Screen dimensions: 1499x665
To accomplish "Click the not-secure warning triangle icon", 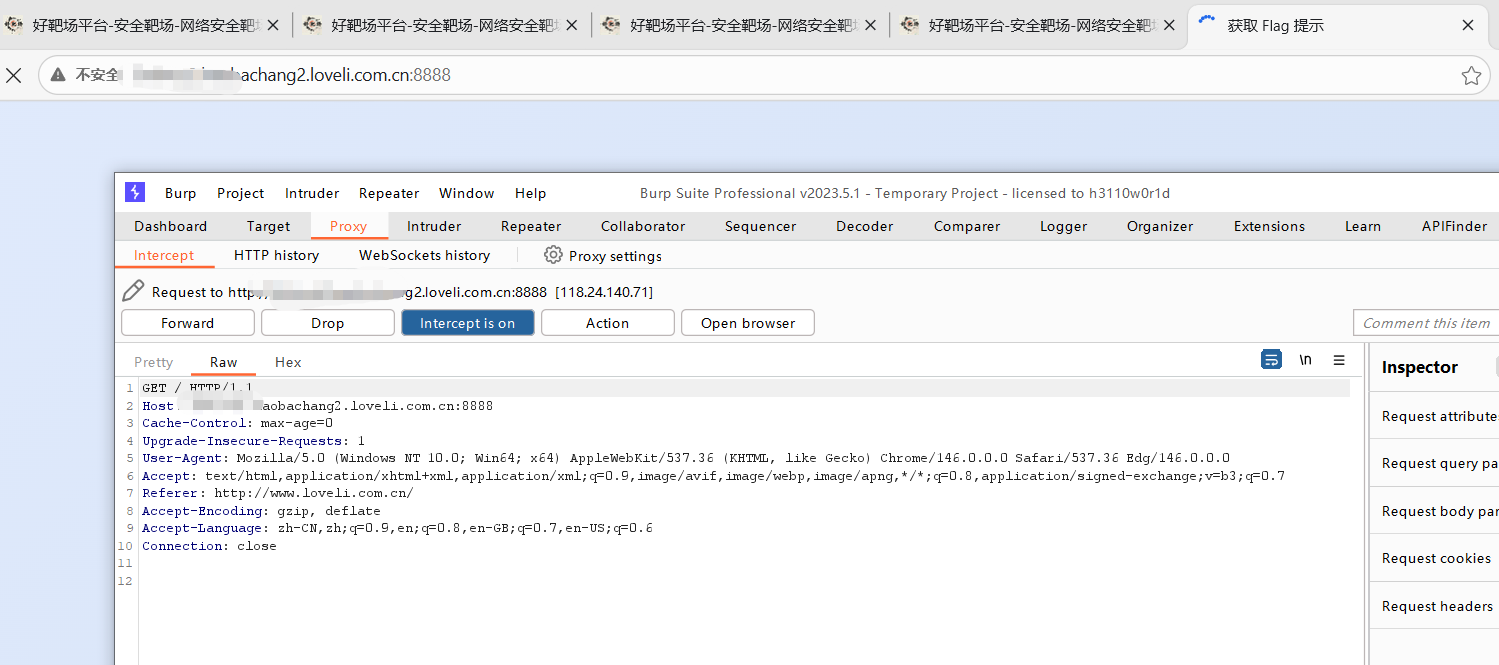I will coord(59,75).
